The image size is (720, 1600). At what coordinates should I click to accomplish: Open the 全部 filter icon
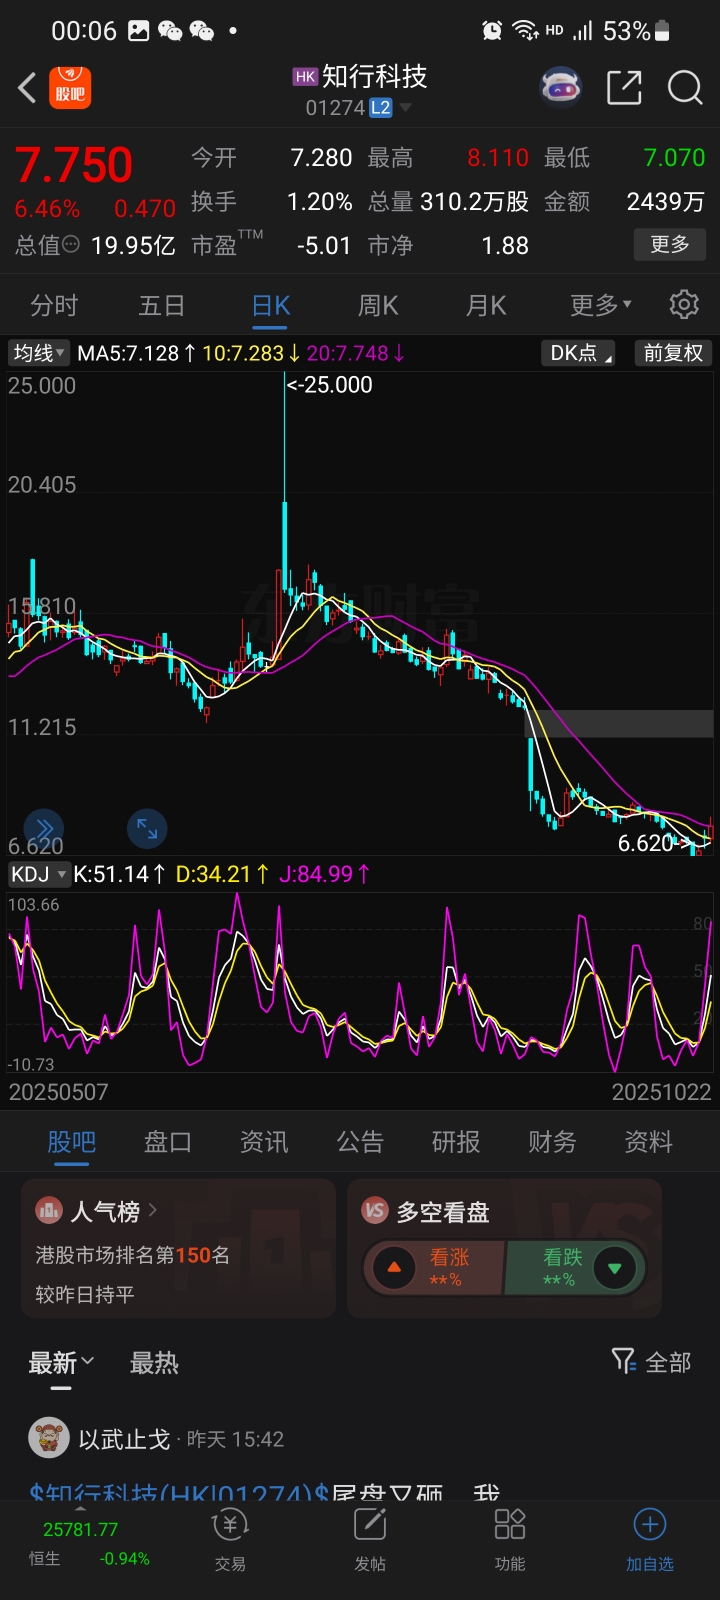click(x=623, y=1361)
